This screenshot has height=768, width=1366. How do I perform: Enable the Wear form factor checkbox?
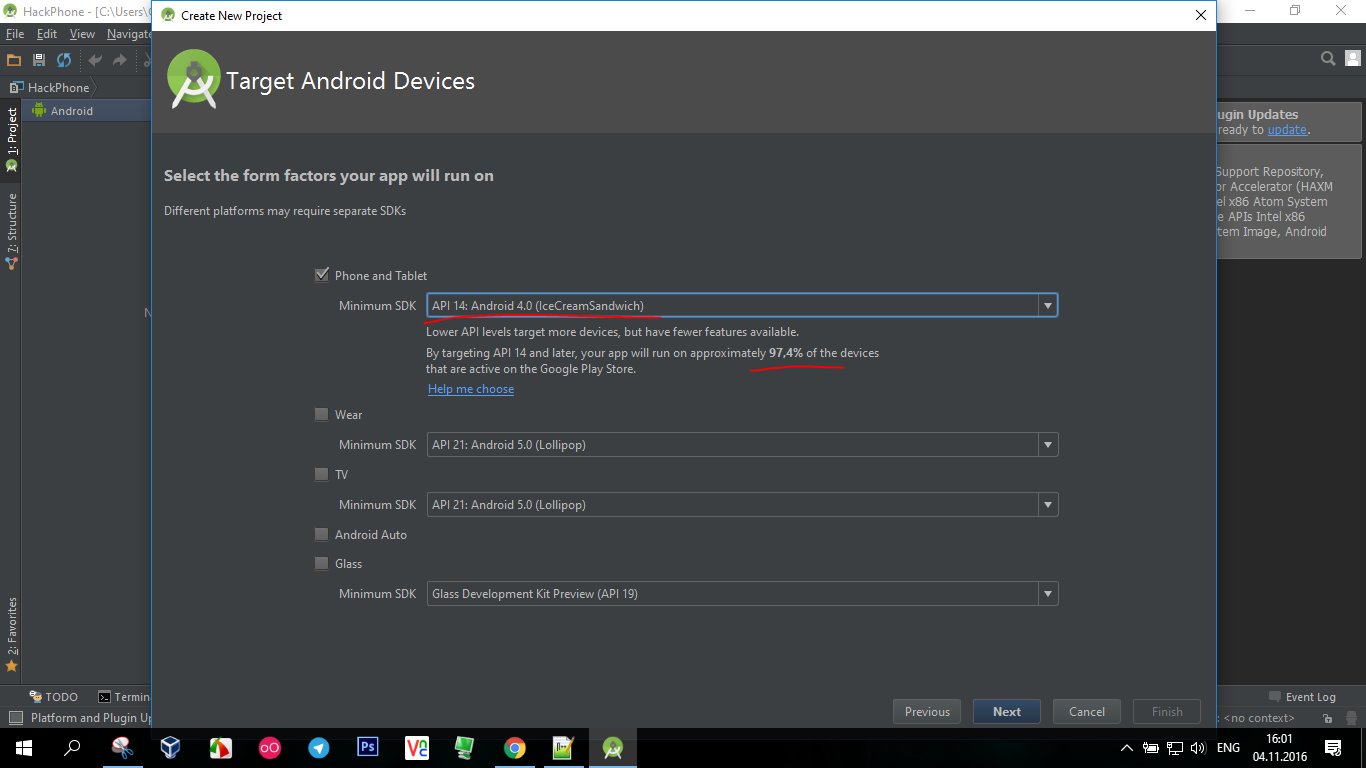coord(321,414)
